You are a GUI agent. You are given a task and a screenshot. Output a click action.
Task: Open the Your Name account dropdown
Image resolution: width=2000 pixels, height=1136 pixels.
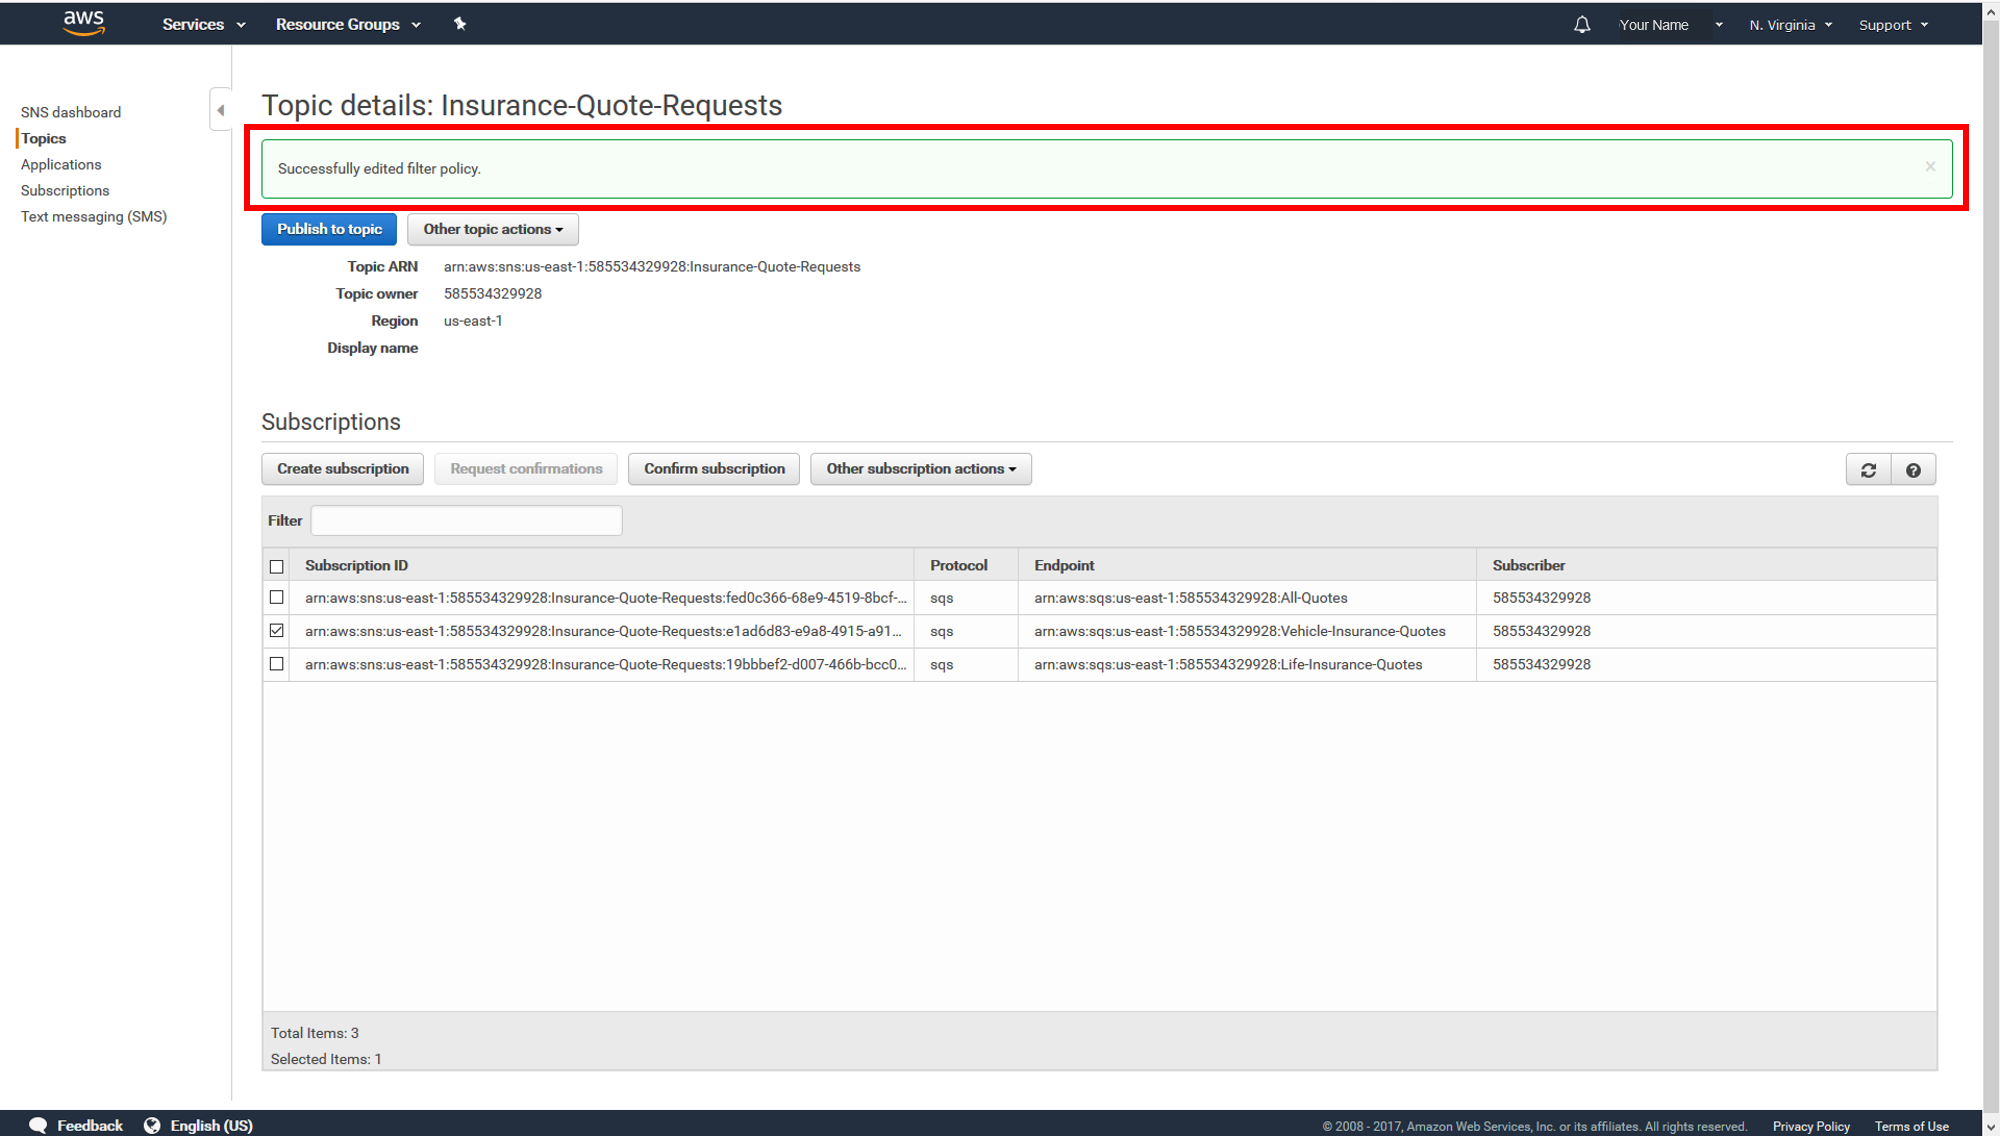coord(1670,25)
